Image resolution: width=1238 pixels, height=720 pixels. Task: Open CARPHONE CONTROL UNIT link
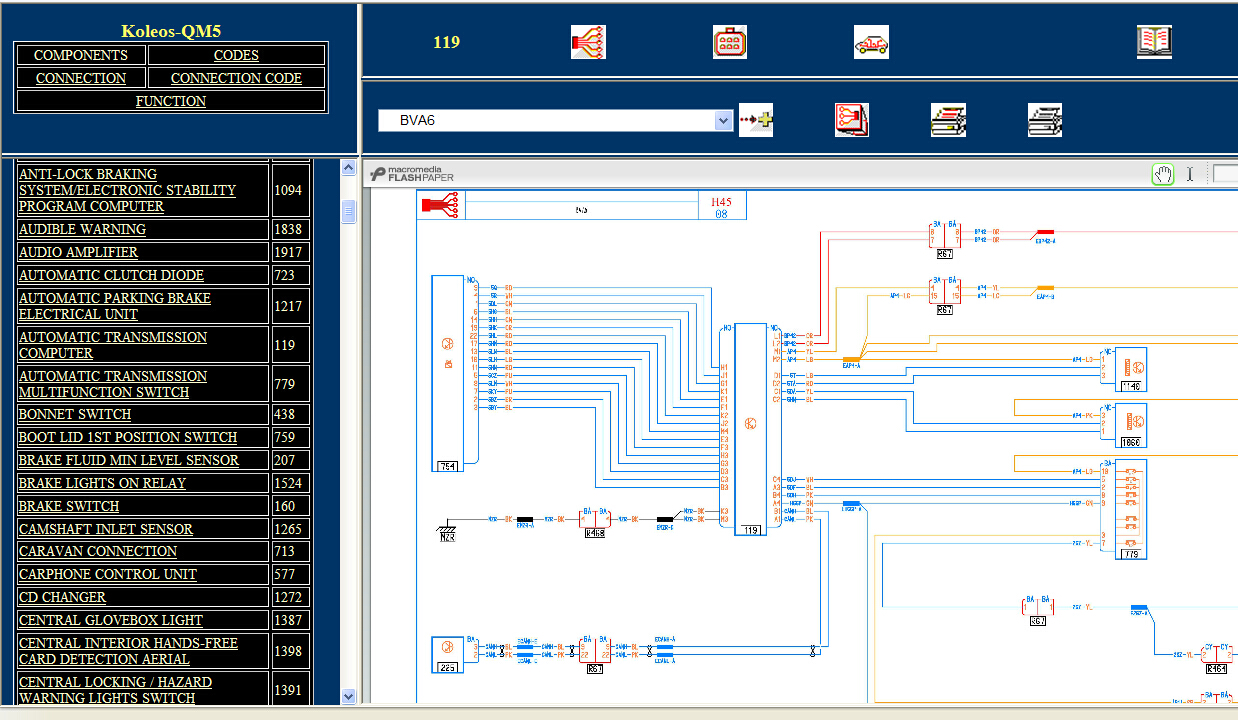click(108, 574)
